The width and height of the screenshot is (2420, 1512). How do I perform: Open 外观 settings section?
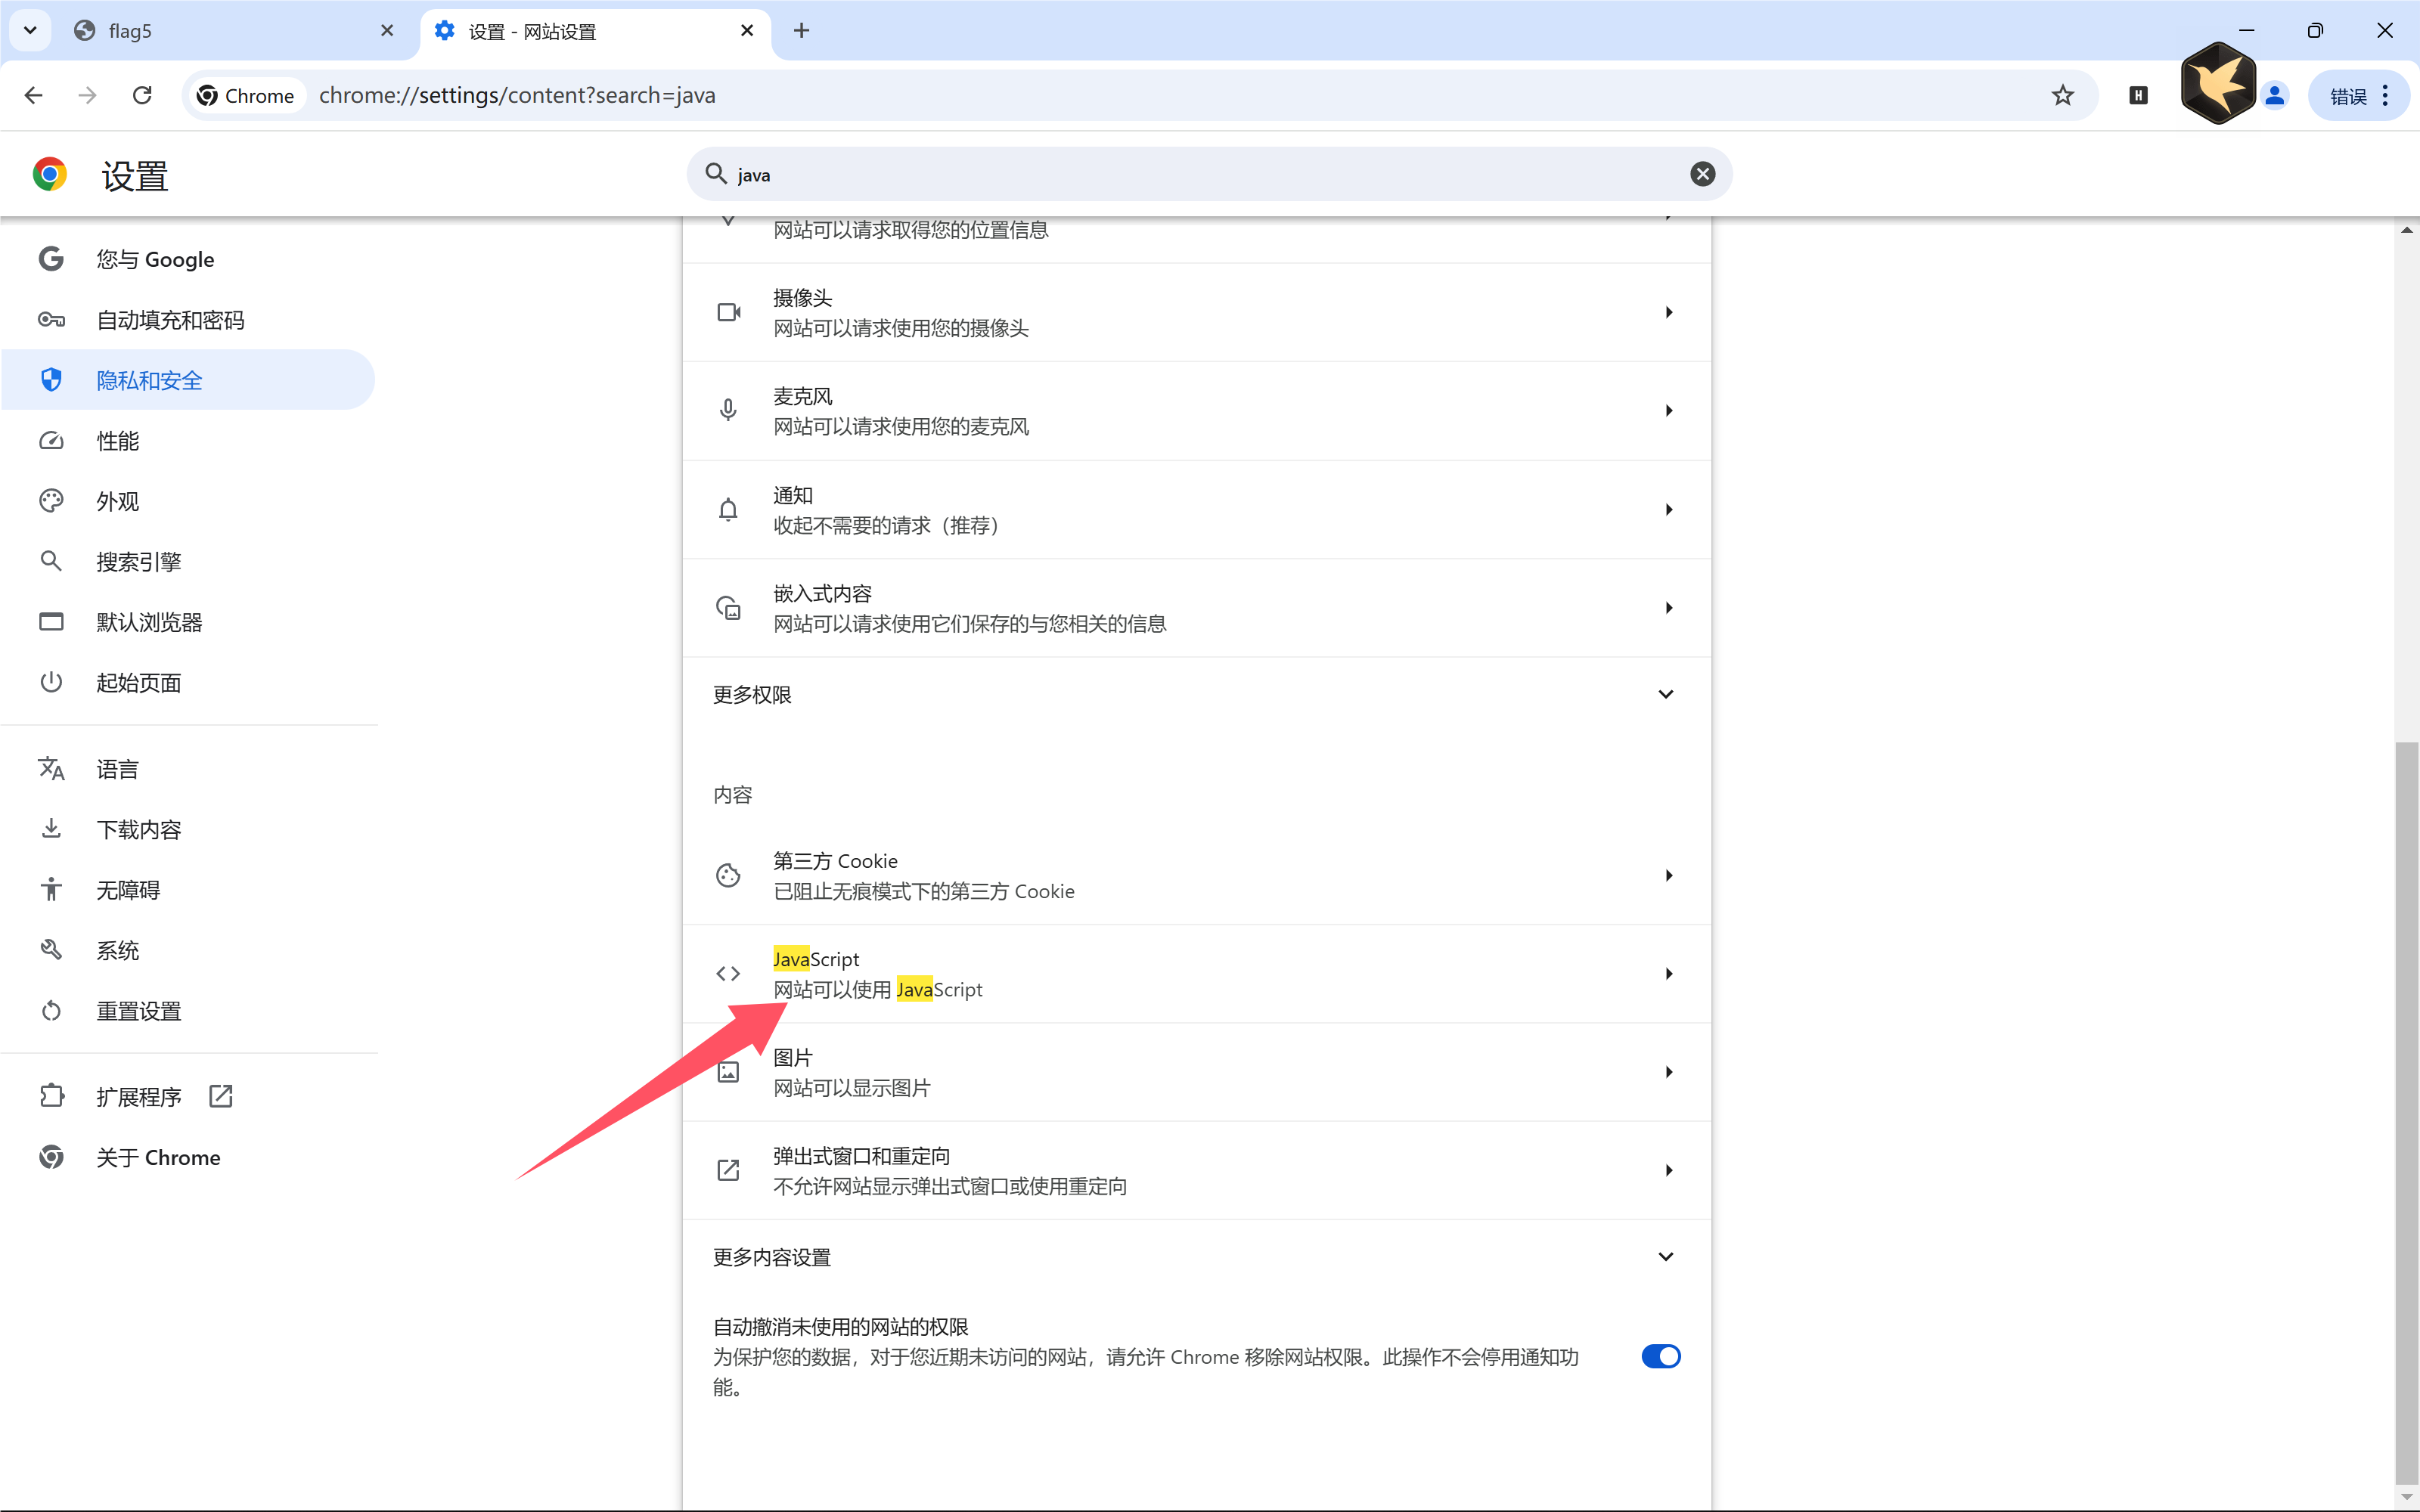point(188,501)
